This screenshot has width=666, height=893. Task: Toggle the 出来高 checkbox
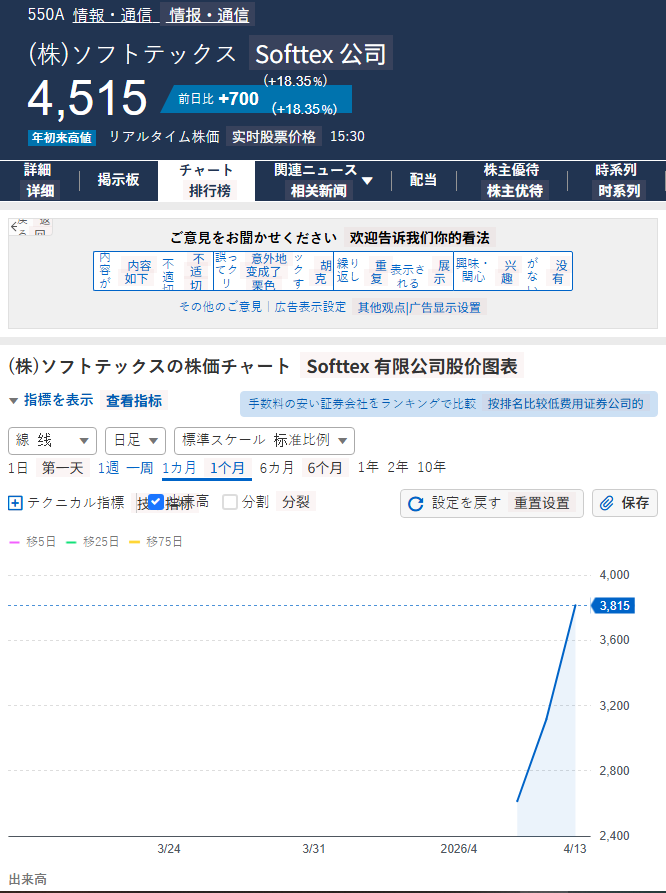[156, 502]
